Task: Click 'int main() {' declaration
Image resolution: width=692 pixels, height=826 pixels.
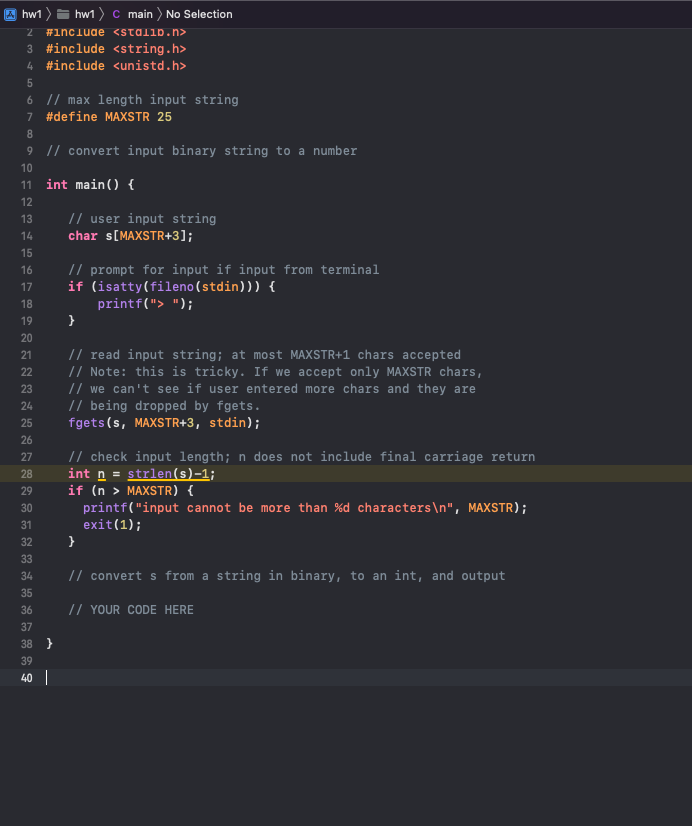Action: coord(90,185)
